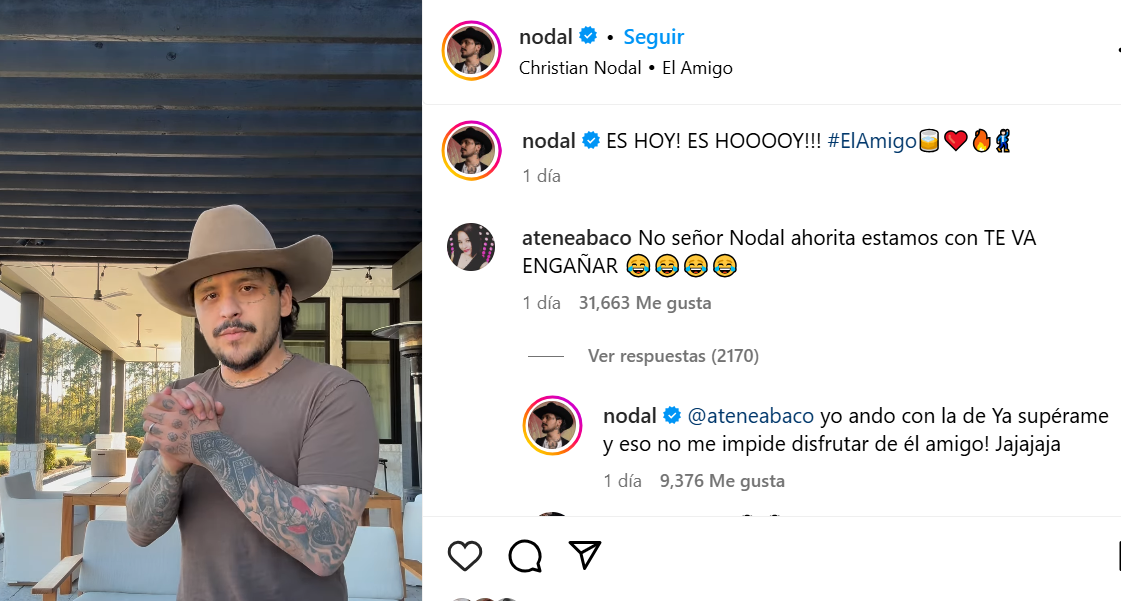Open the @ateneabaco mention in the reply
Viewport: 1121px width, 601px height.
tap(751, 416)
